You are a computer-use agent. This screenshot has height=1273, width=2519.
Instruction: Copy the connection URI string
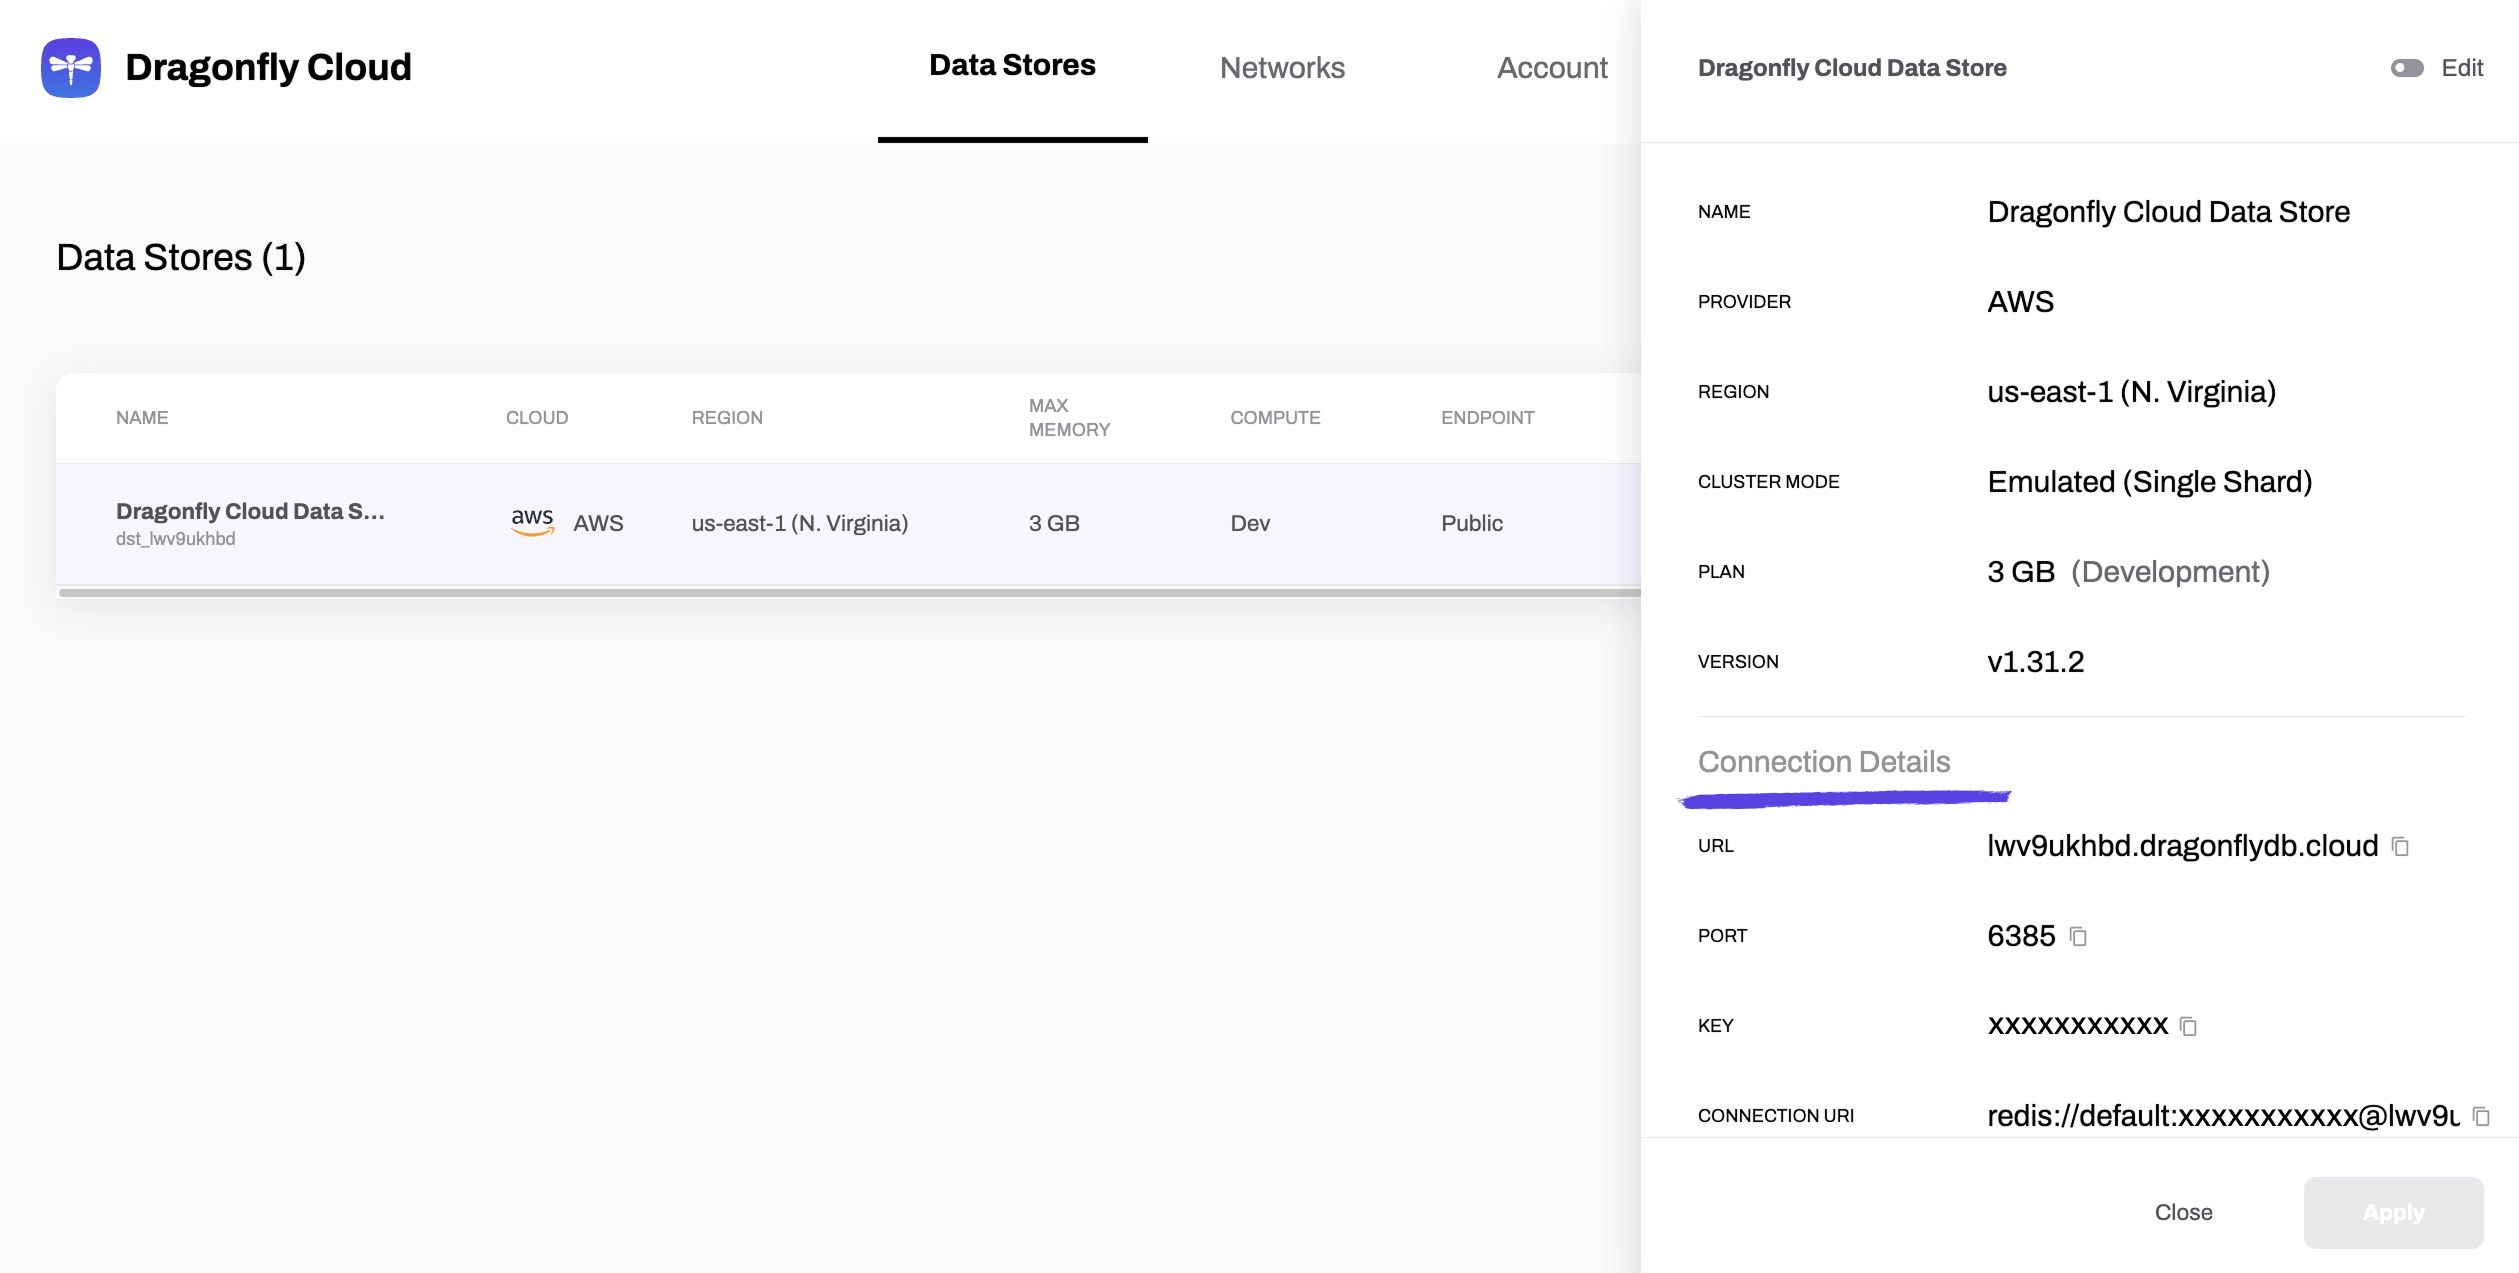(2481, 1116)
